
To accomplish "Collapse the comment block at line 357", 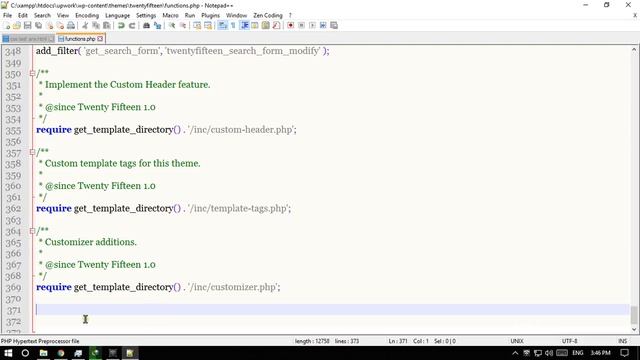I will (32, 152).
